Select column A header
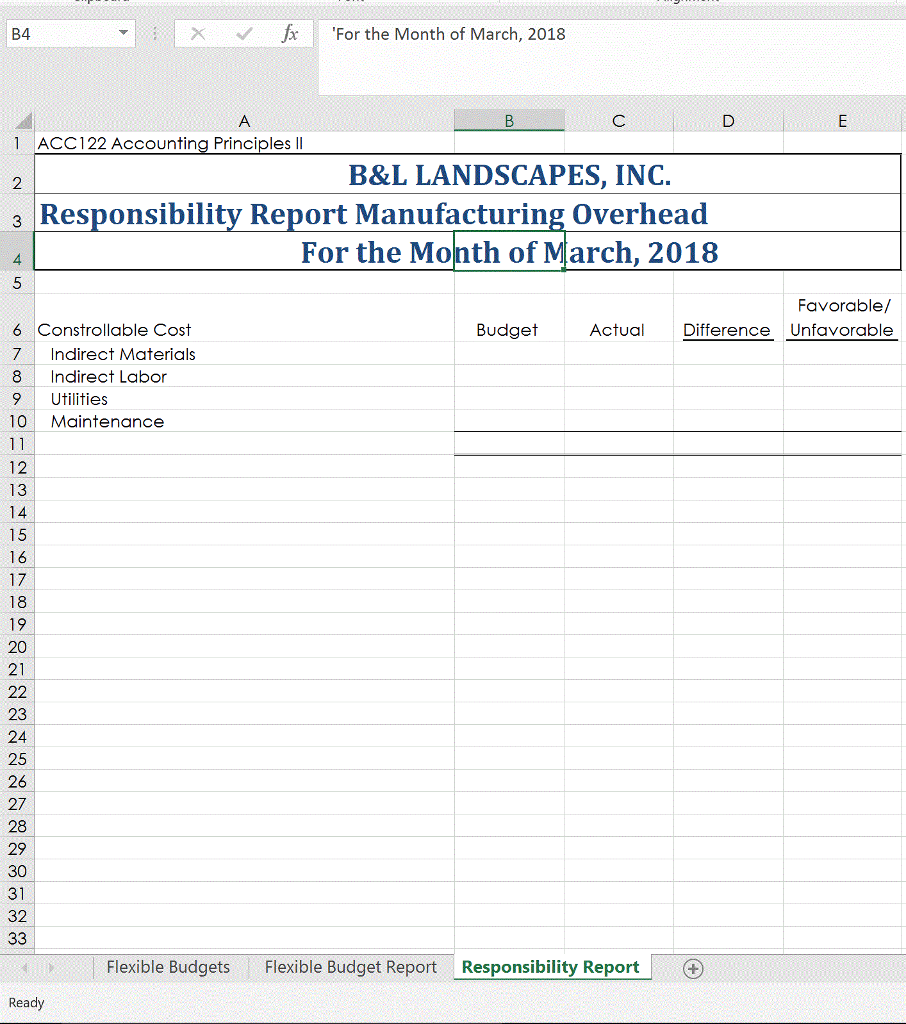Viewport: 906px width, 1024px height. (x=244, y=121)
